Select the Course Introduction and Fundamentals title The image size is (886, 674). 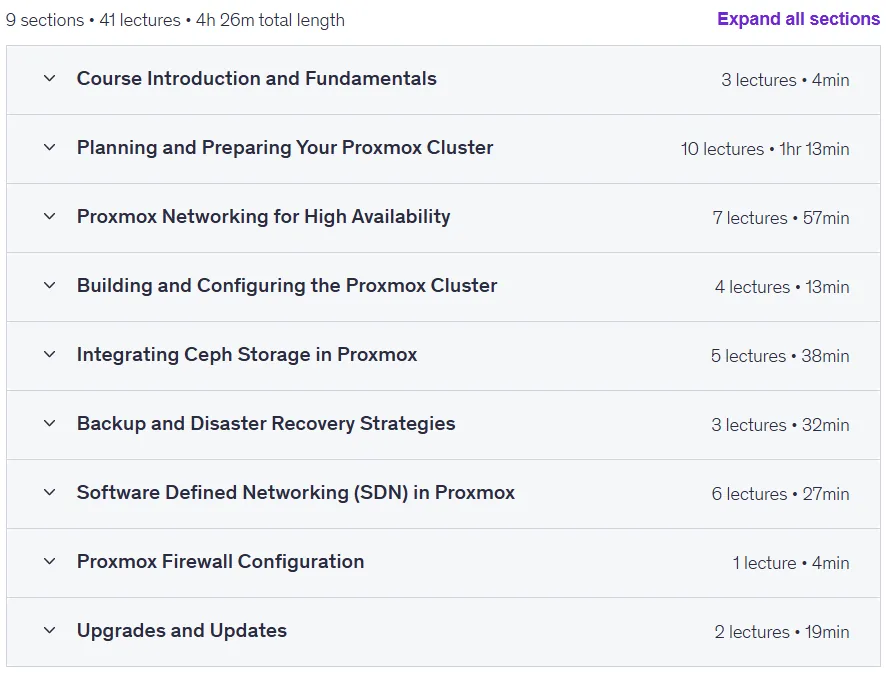[x=257, y=79]
